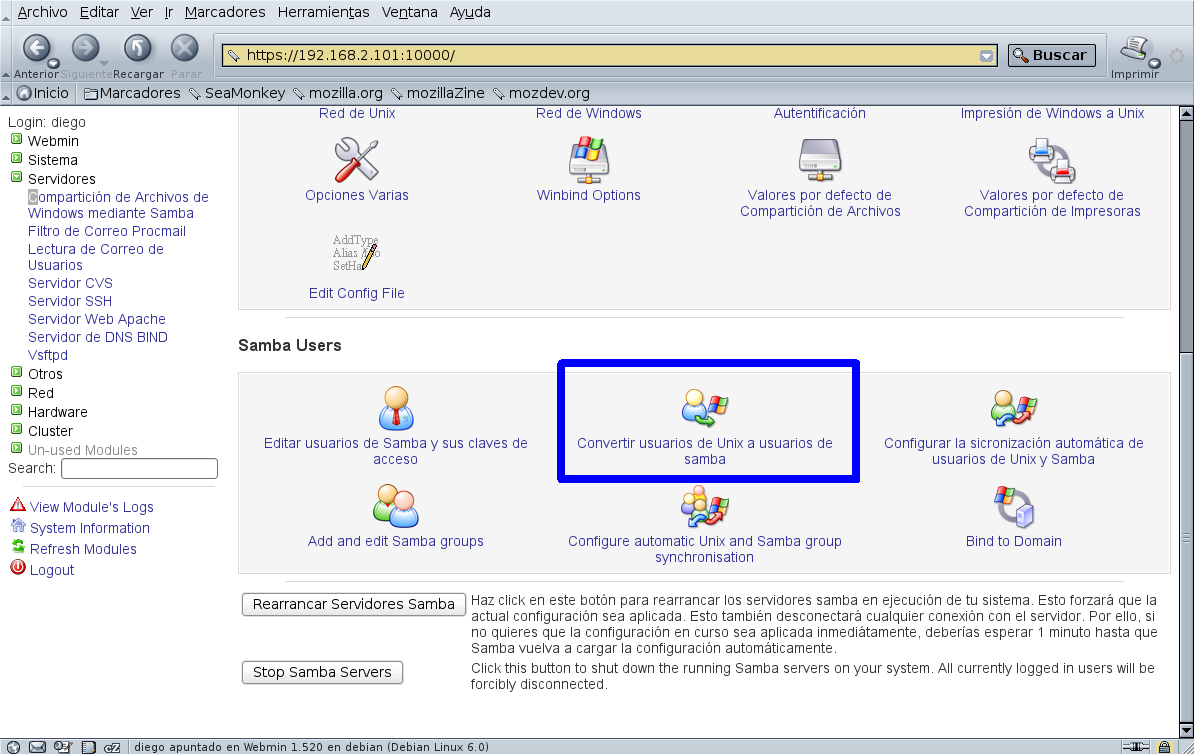
Task: Open Servidor de DNS BIND link
Action: point(97,337)
